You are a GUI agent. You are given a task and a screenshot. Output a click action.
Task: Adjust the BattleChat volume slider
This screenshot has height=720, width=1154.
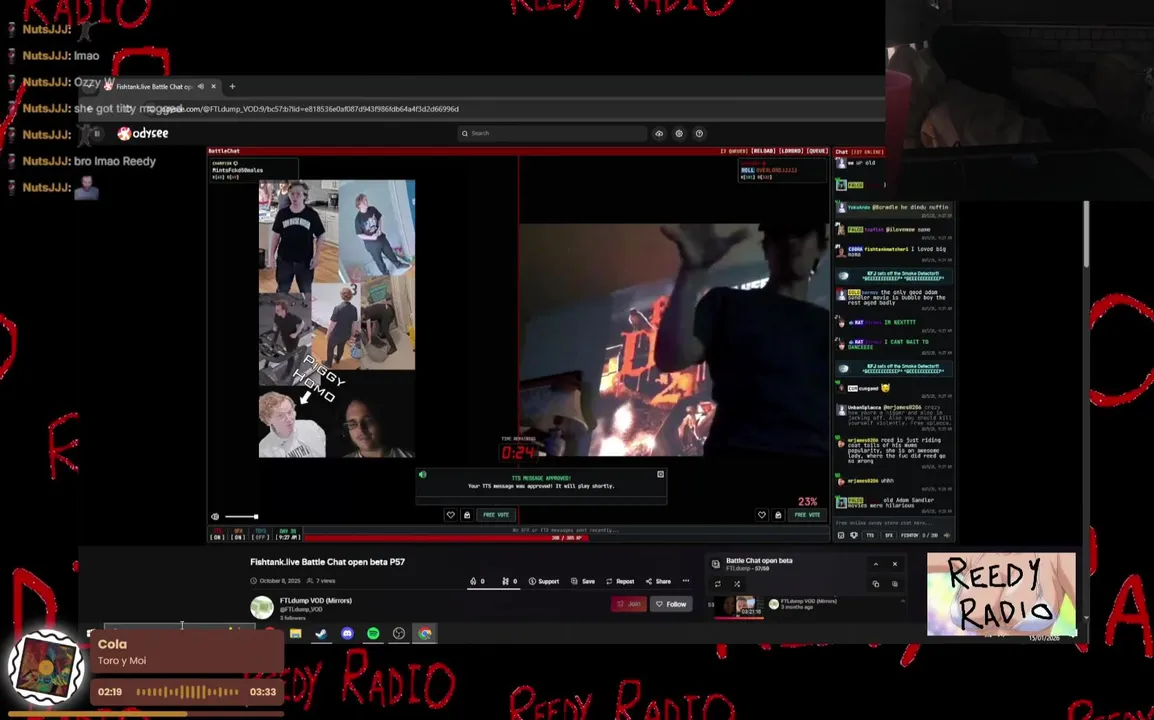point(241,517)
